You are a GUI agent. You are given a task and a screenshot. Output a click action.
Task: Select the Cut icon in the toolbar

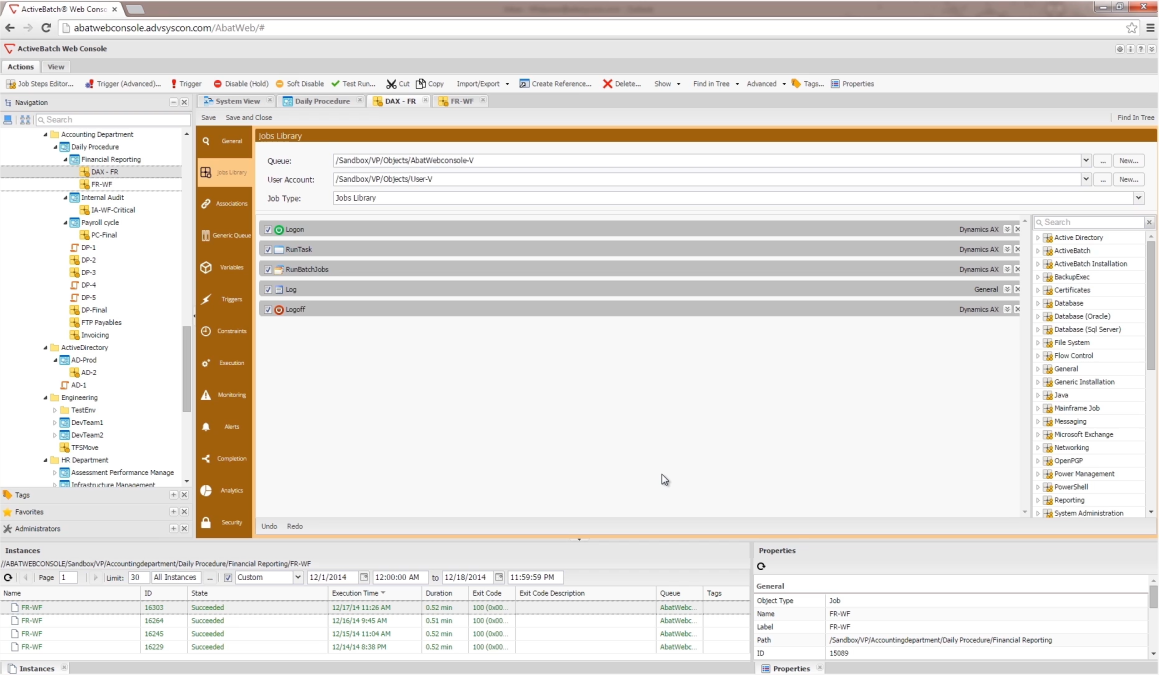pos(396,83)
